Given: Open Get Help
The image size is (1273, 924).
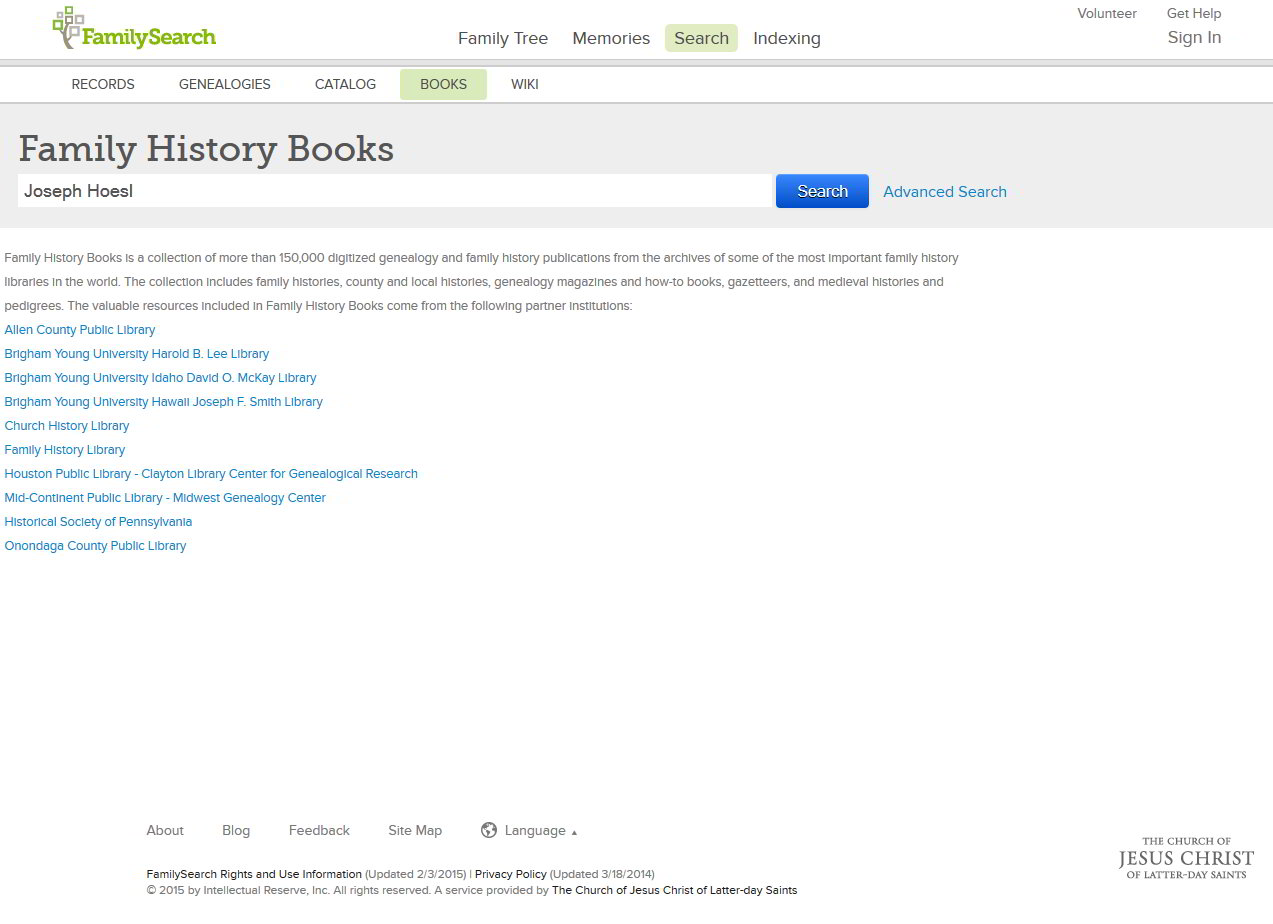Looking at the screenshot, I should pos(1194,13).
